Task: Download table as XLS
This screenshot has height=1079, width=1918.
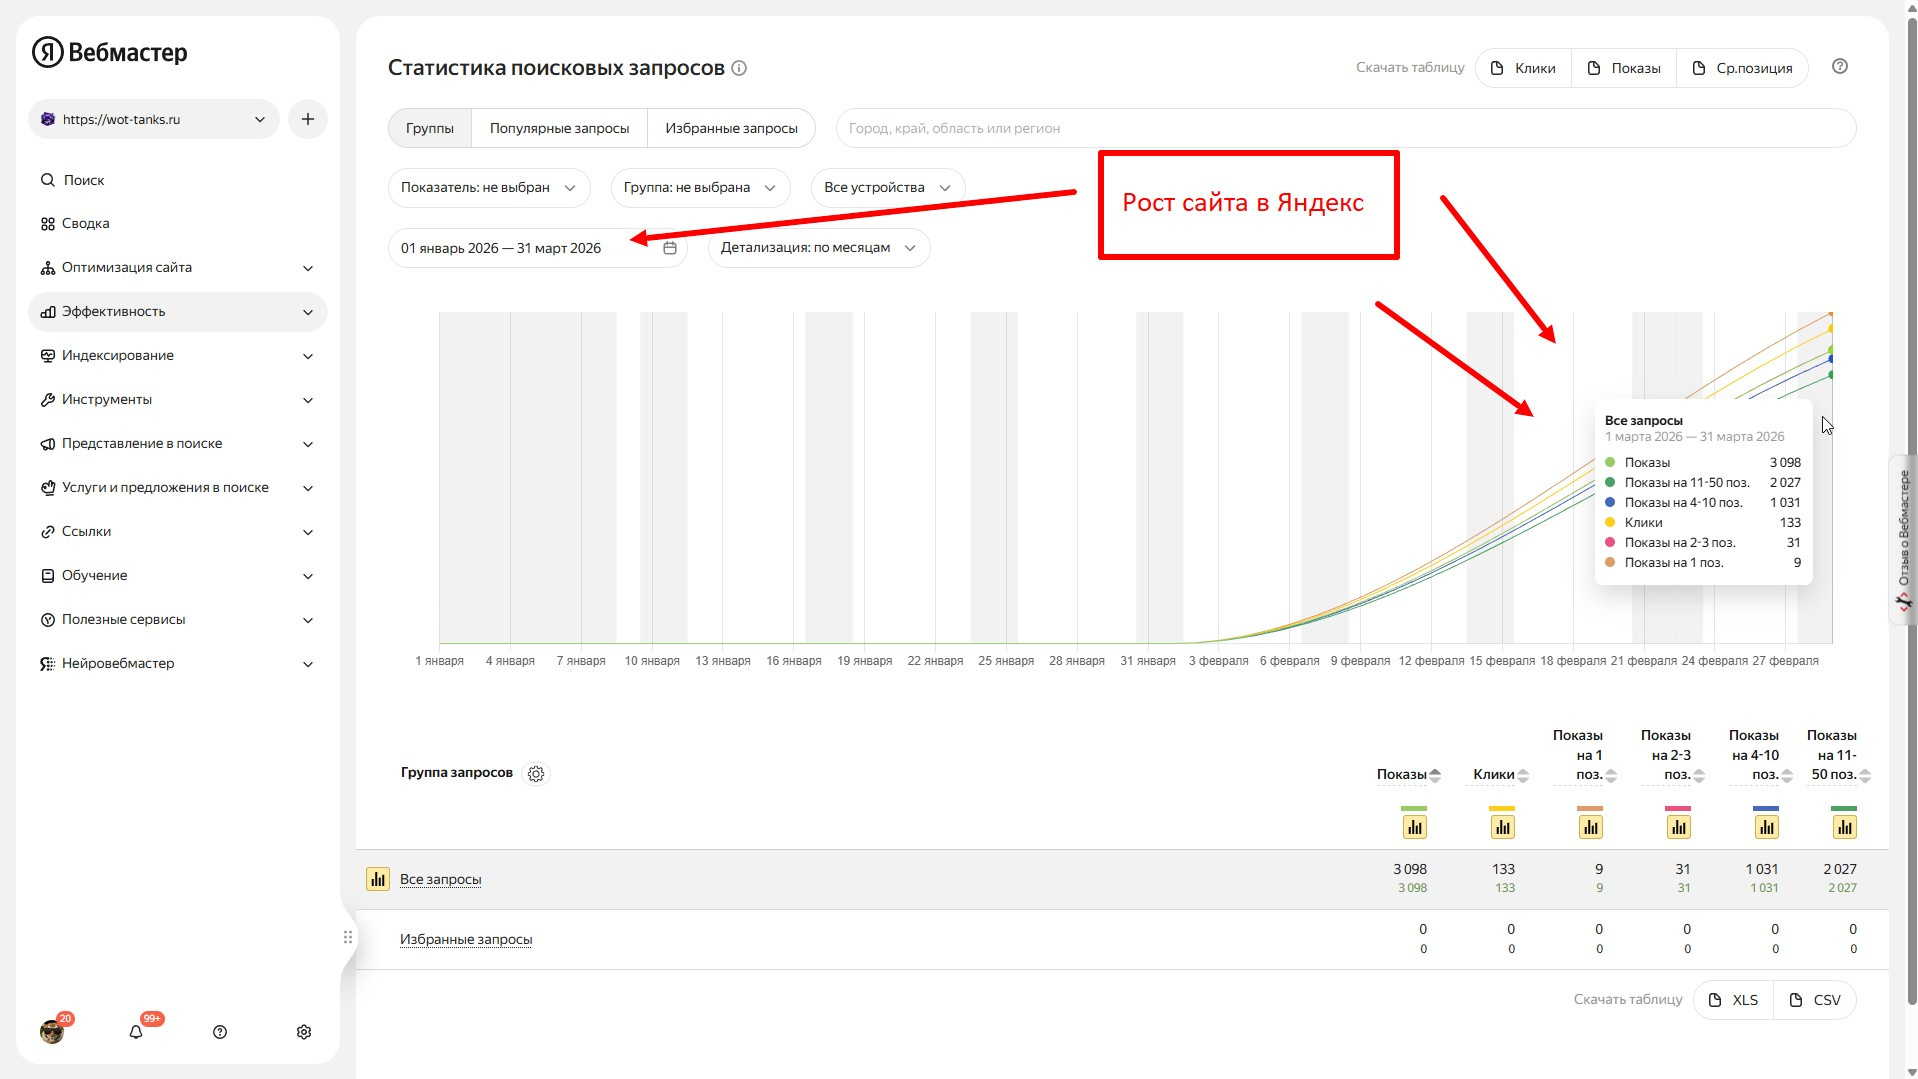Action: pyautogui.click(x=1734, y=1000)
